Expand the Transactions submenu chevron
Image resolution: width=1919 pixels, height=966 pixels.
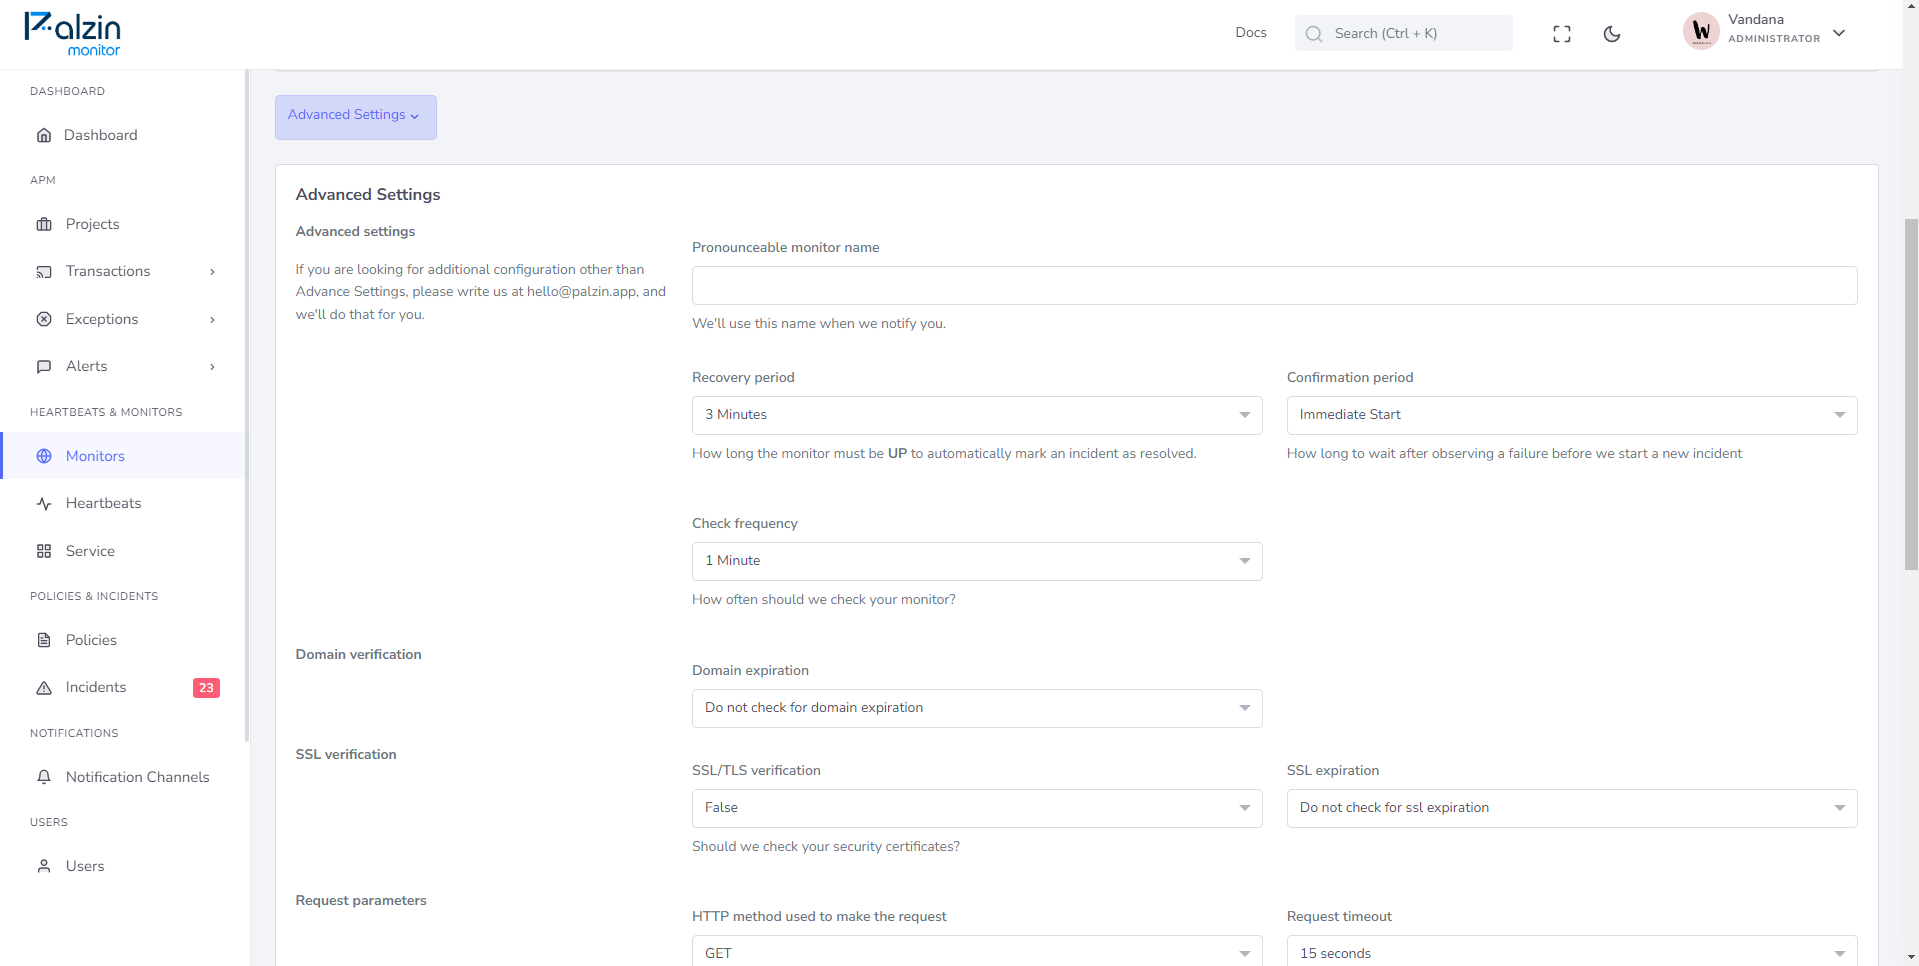click(x=212, y=272)
